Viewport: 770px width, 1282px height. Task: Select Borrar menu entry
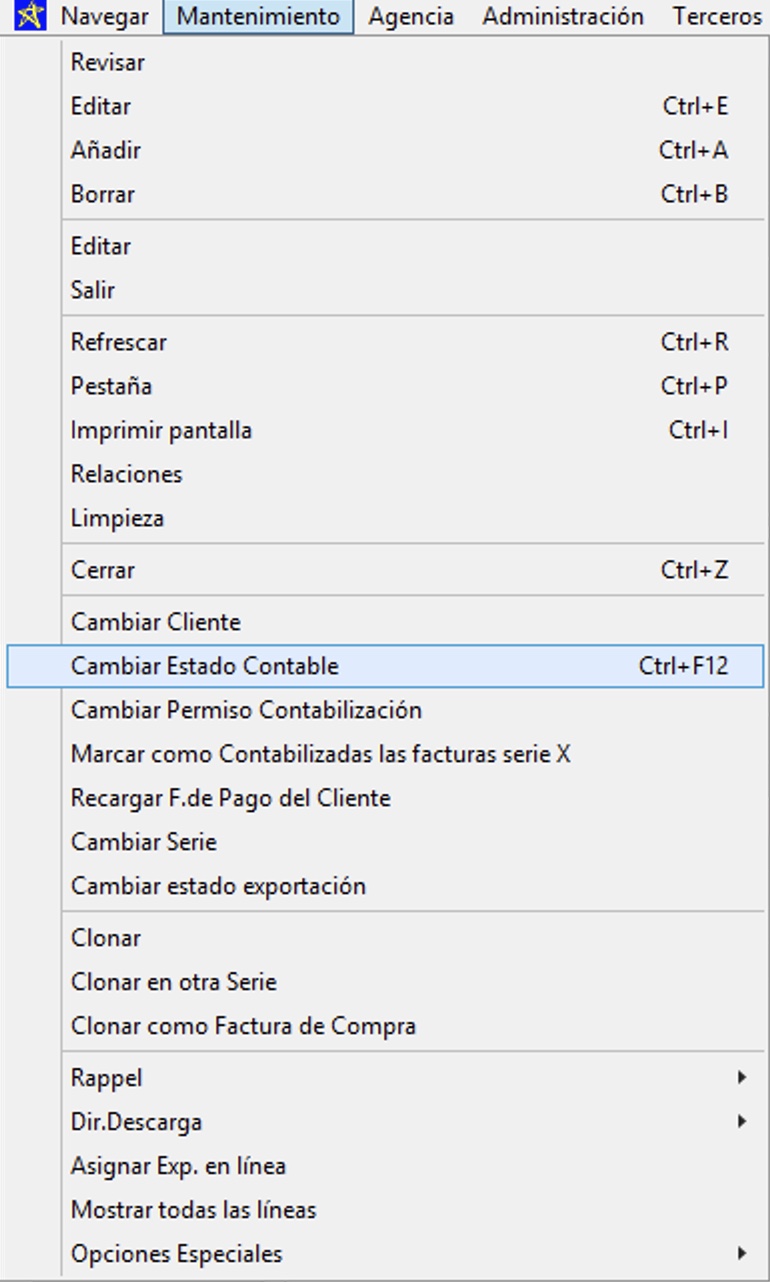(102, 194)
